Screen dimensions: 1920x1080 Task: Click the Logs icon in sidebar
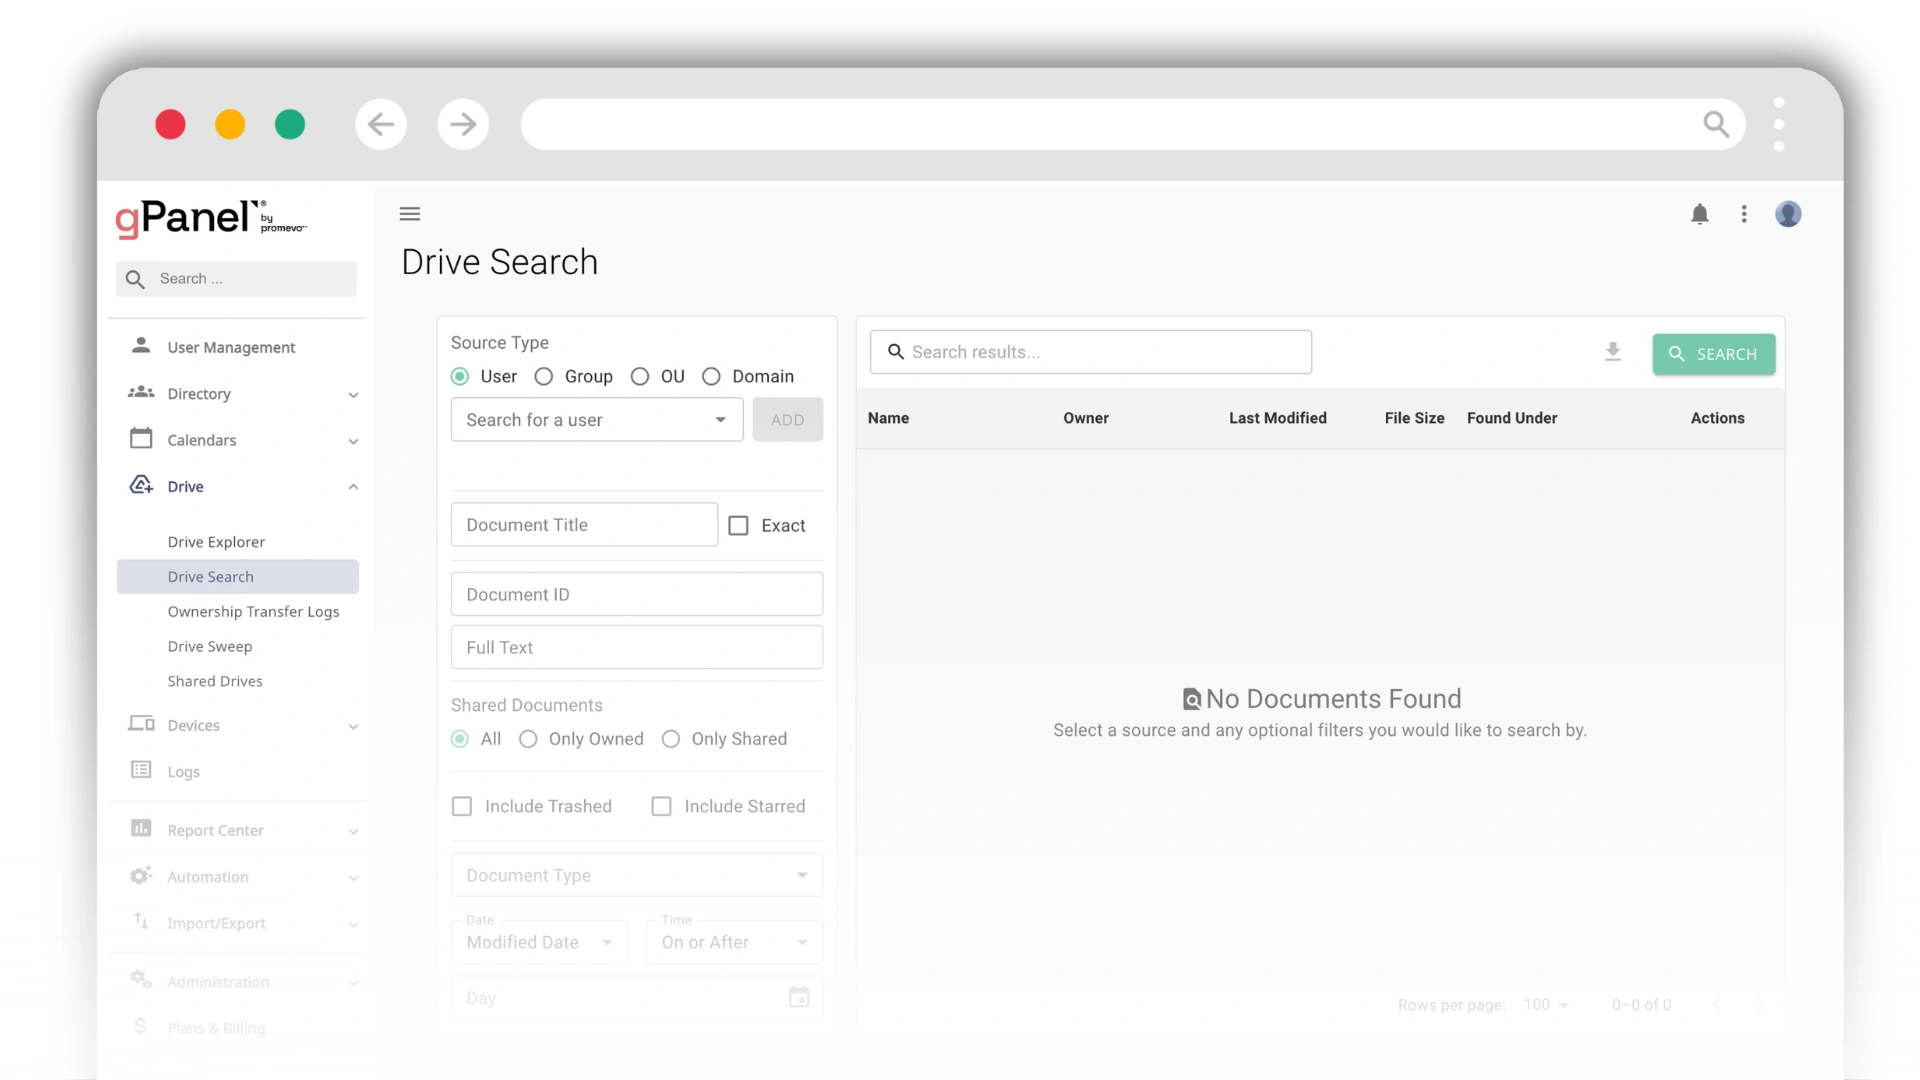(x=141, y=770)
